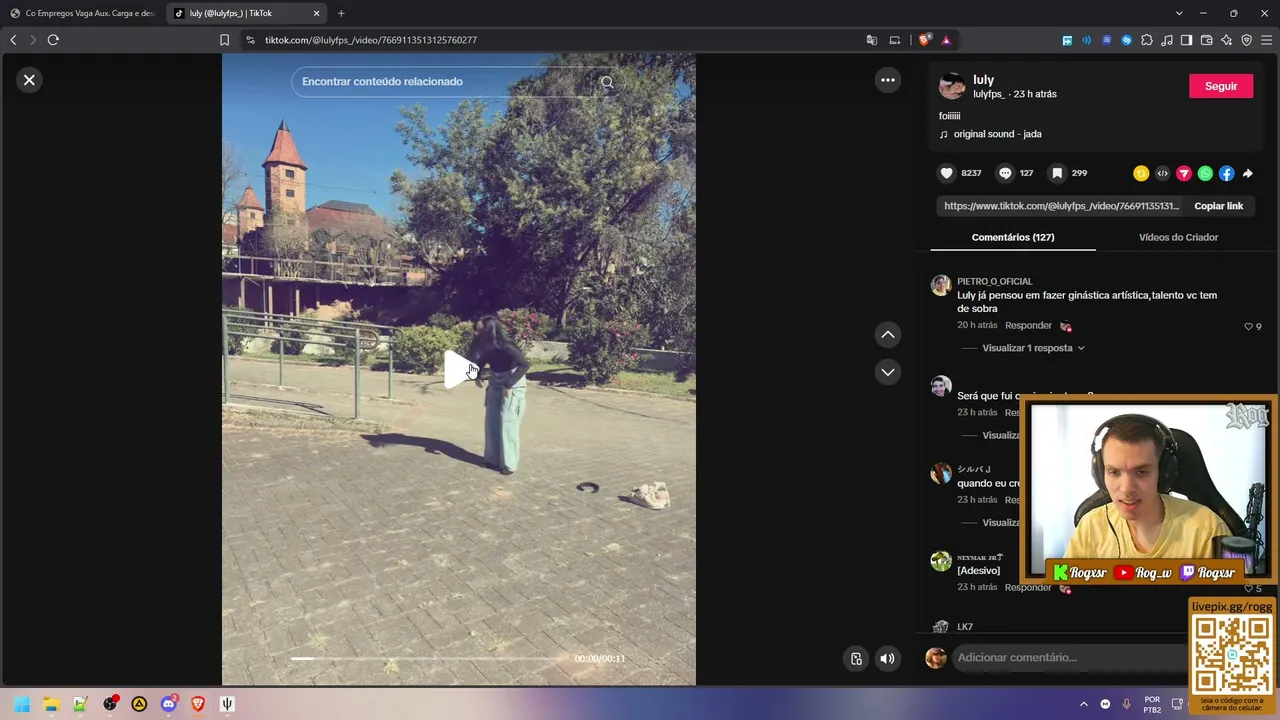
Task: Select the video URL text field
Action: pyautogui.click(x=1061, y=206)
